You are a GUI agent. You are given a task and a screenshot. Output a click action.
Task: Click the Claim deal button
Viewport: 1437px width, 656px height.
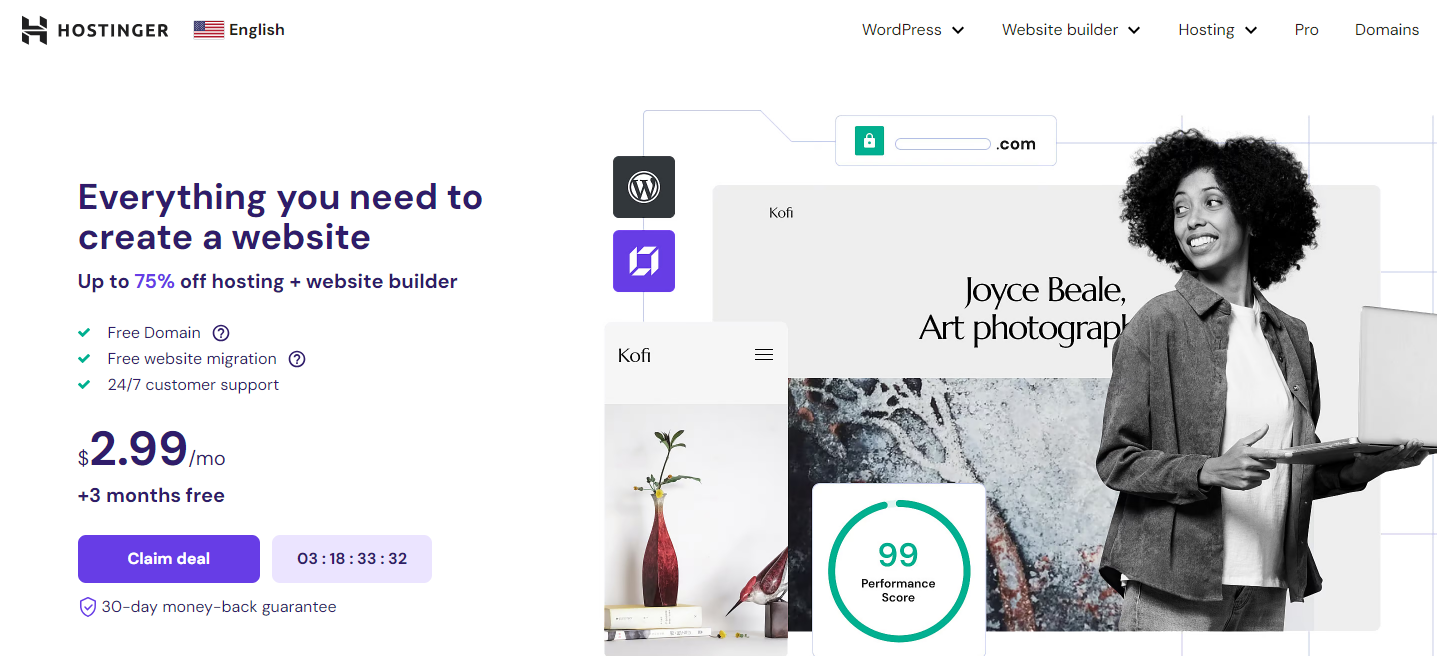click(x=169, y=559)
